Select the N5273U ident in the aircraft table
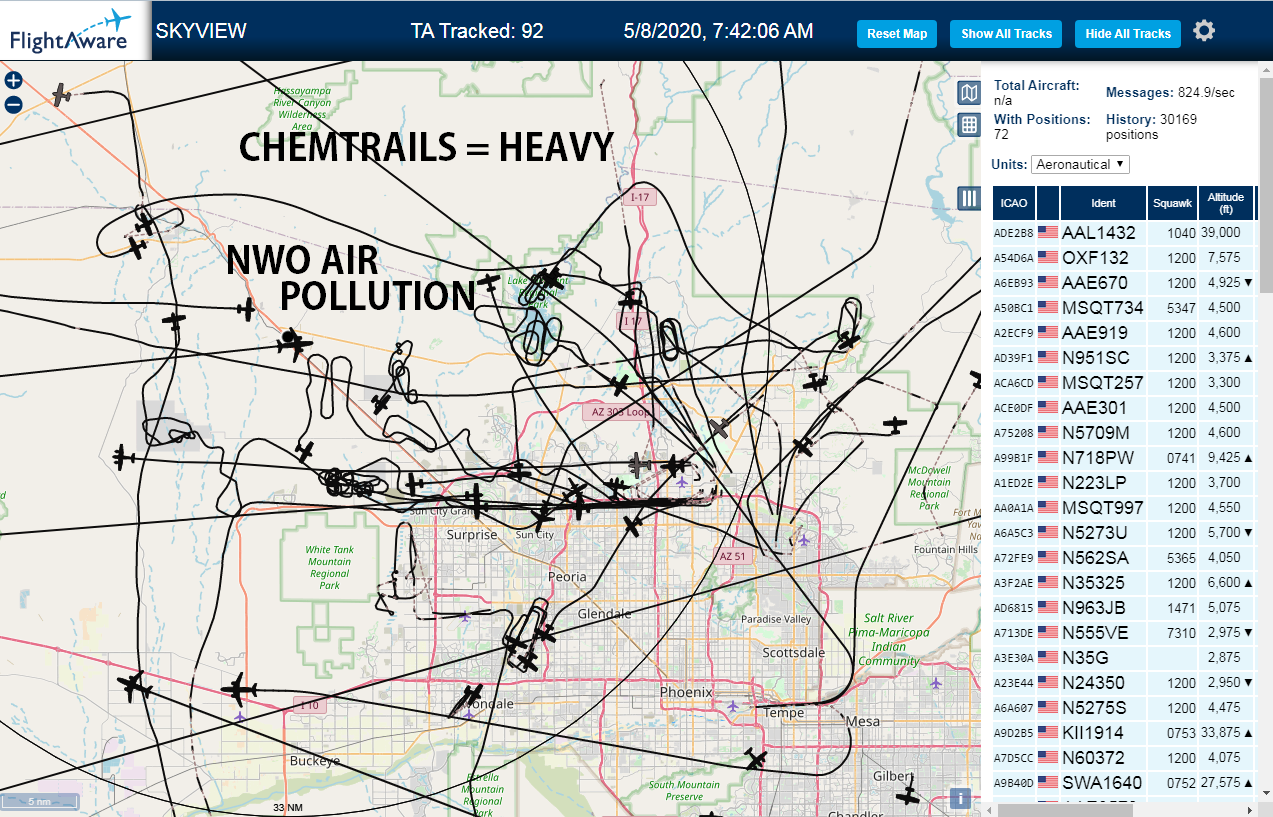The image size is (1273, 817). click(x=1095, y=532)
